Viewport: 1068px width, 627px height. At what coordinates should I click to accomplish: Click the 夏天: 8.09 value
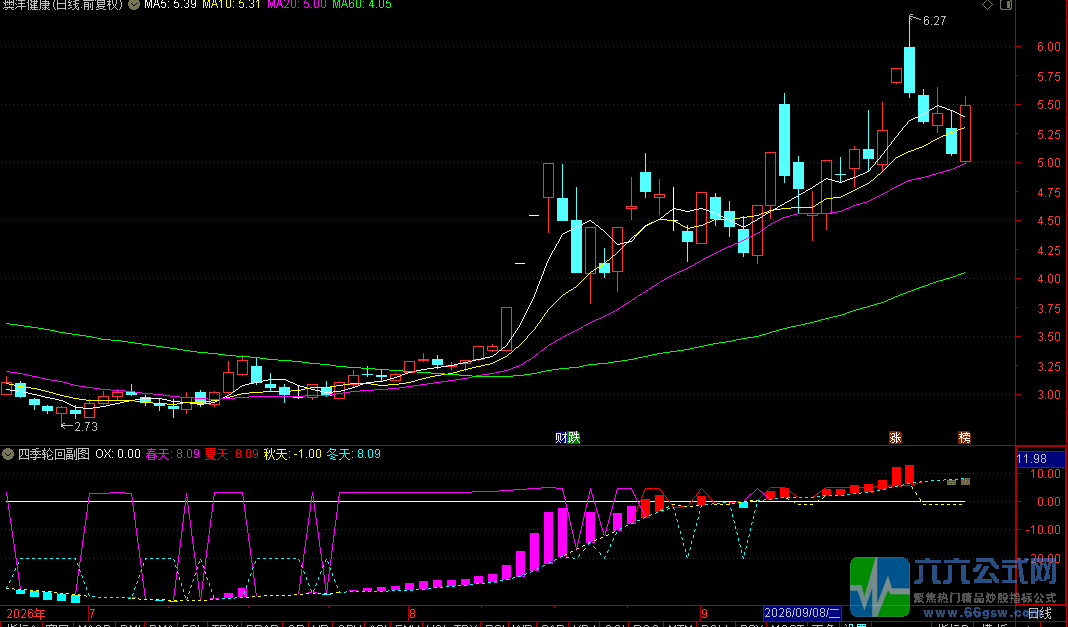(x=232, y=454)
